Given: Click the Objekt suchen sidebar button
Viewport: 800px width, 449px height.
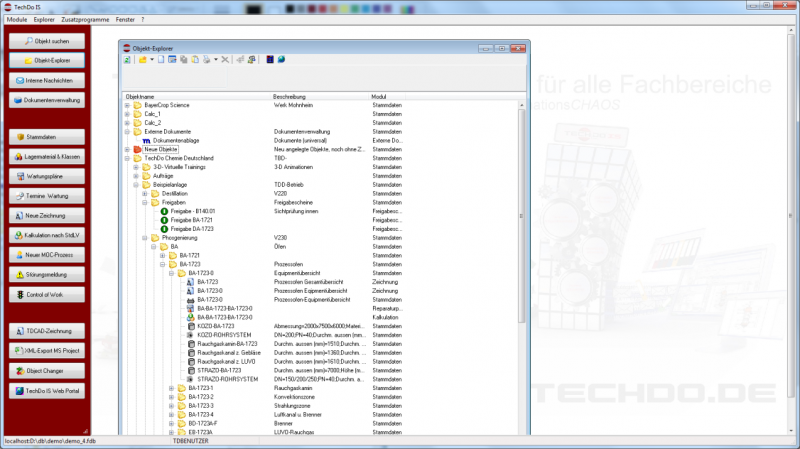Looking at the screenshot, I should pos(48,40).
